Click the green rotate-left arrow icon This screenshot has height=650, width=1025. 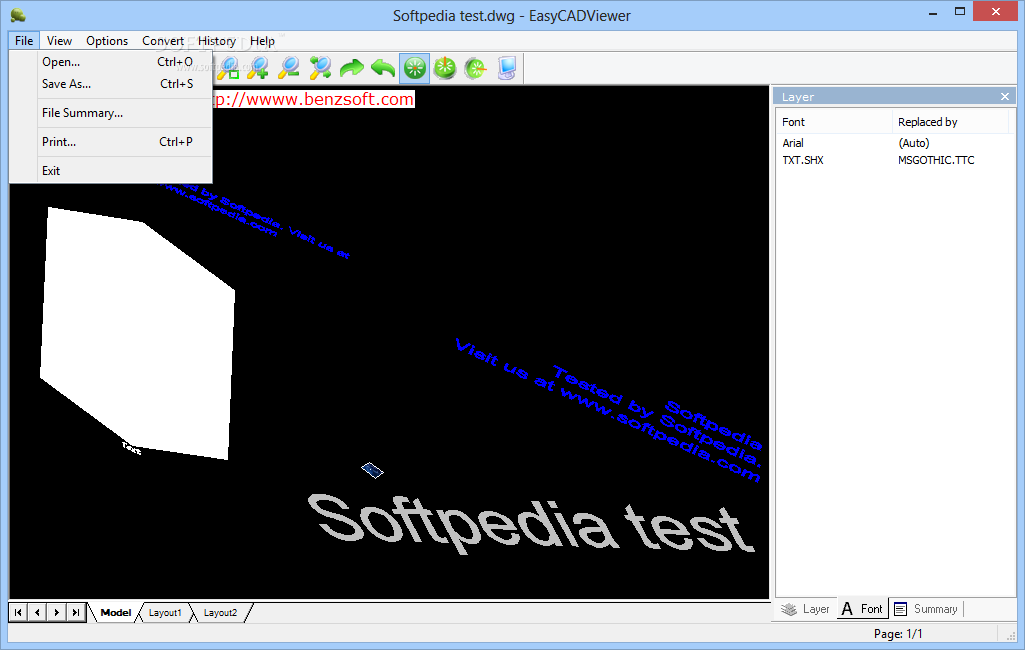click(383, 68)
